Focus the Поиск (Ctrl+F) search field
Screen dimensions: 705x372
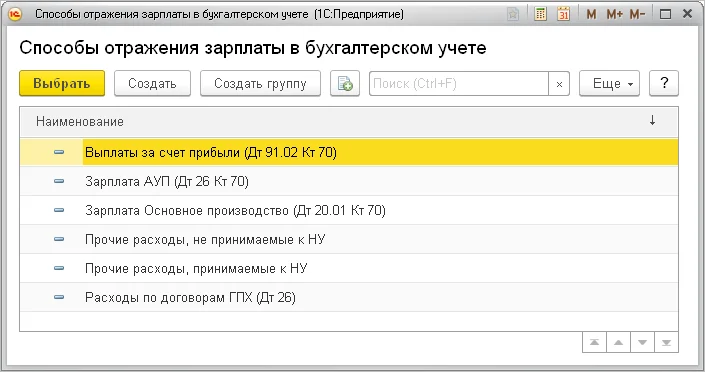459,83
